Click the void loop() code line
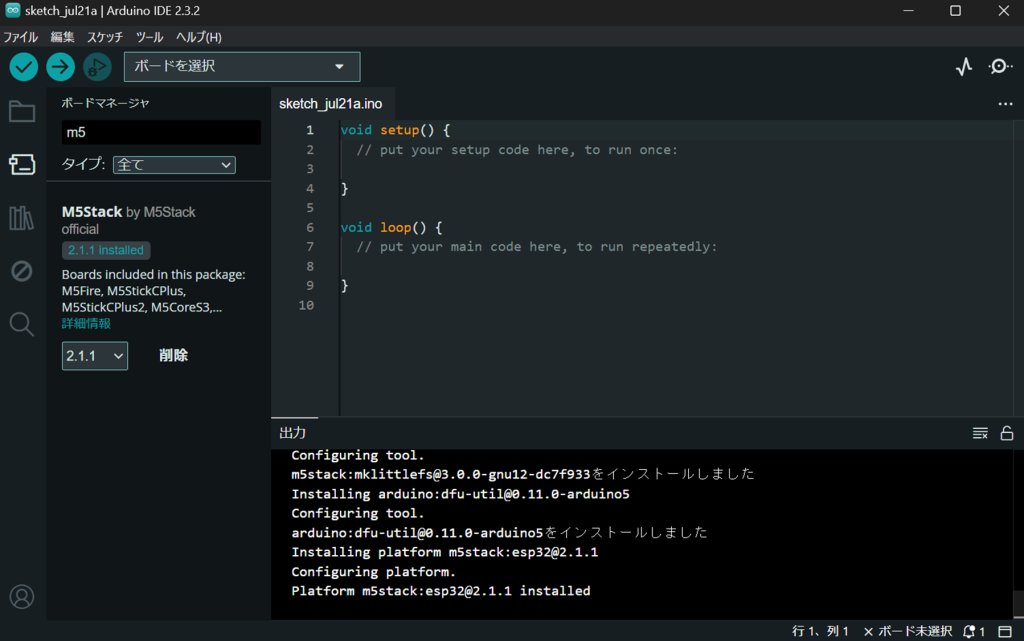1024x641 pixels. point(391,227)
